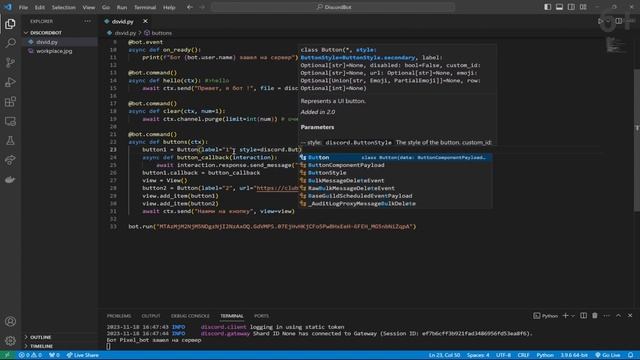Toggle the primary side bar layout
Viewport: 640px width, 360px height.
click(548, 7)
